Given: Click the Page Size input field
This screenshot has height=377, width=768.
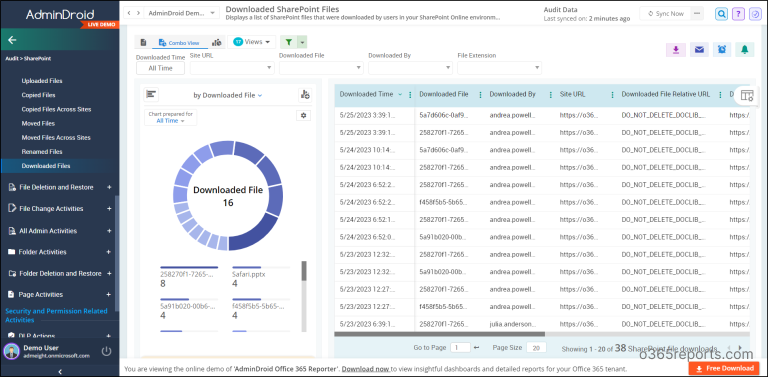Looking at the screenshot, I should click(x=536, y=348).
